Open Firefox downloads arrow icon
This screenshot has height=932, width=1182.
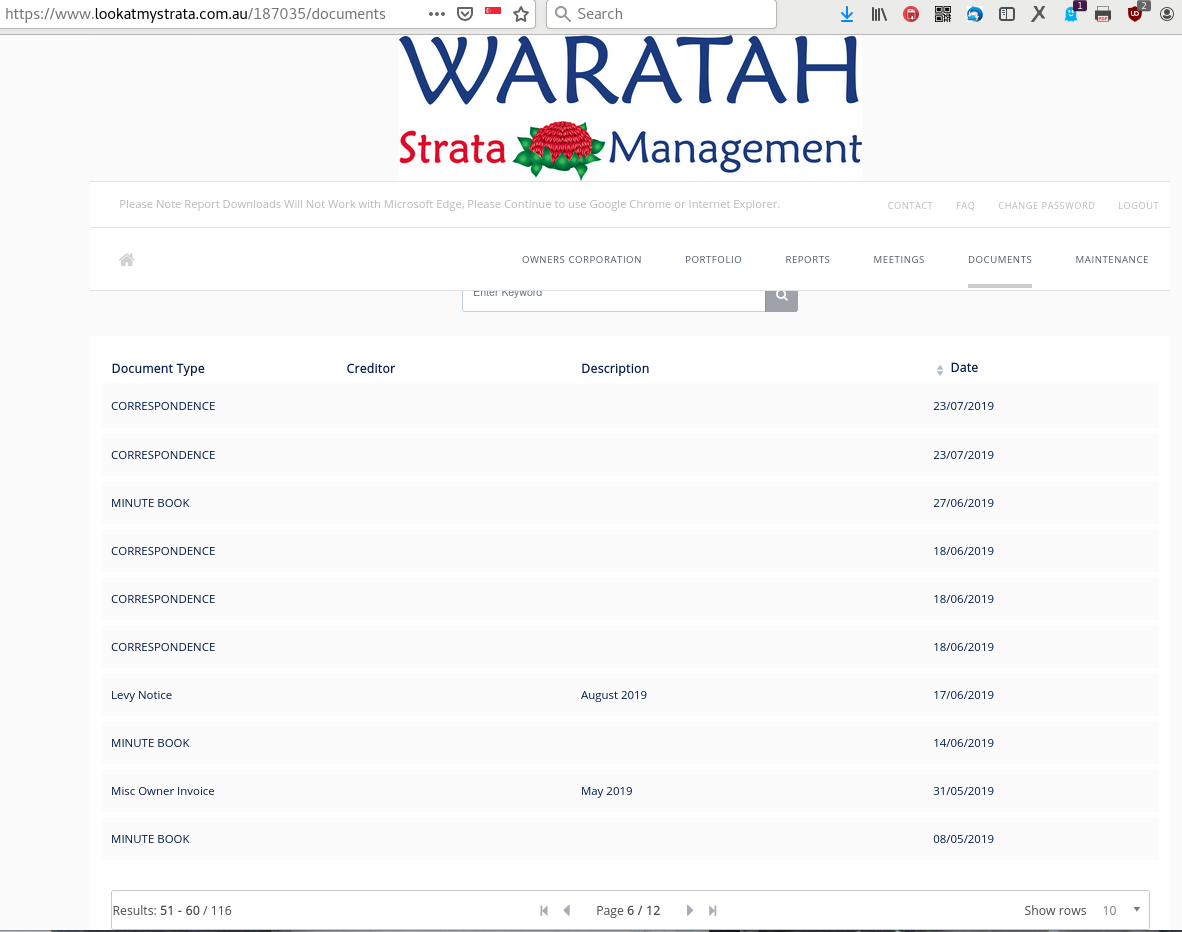click(847, 14)
